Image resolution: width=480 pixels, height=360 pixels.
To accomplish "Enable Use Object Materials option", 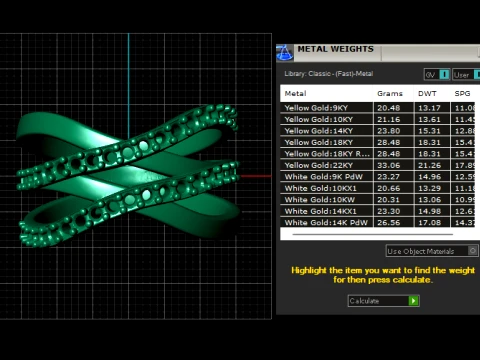I will [432, 251].
